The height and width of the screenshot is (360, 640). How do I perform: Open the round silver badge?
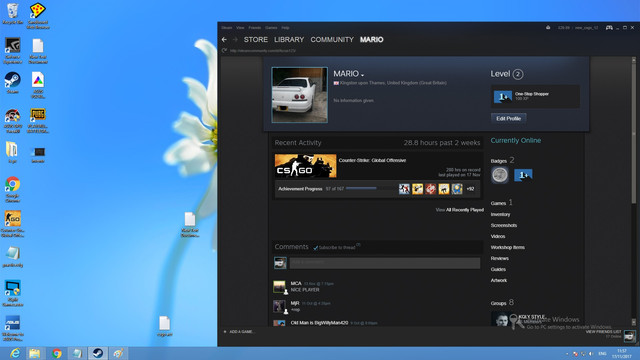500,175
